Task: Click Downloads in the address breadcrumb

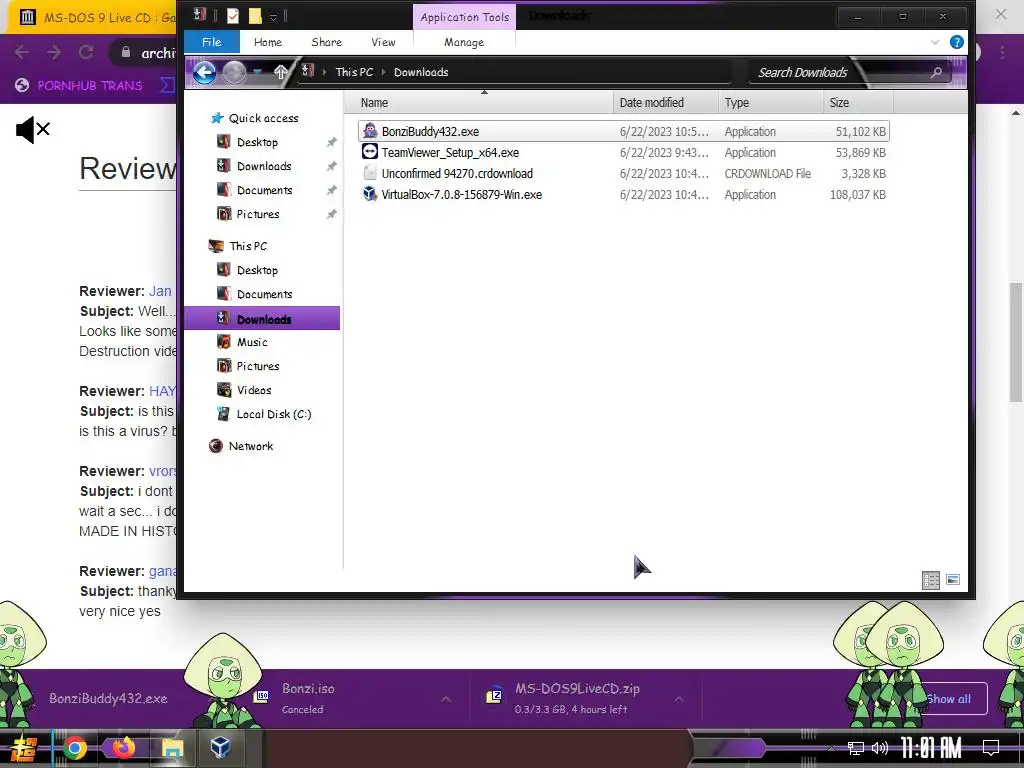Action: (x=421, y=72)
